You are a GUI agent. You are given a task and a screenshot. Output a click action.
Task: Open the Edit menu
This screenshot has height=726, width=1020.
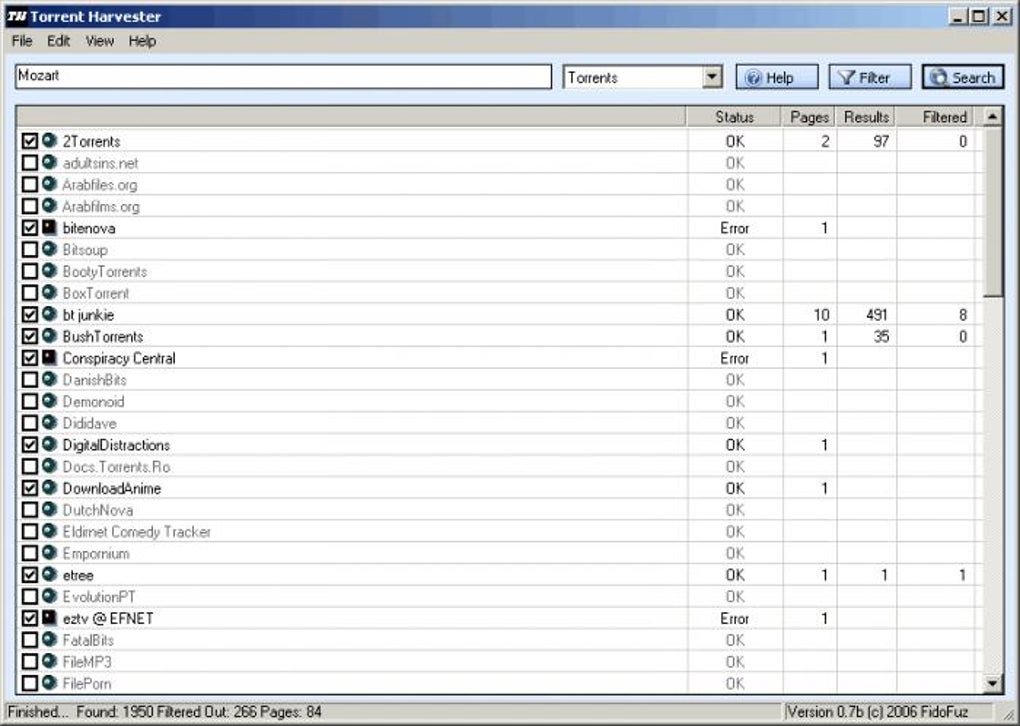pos(58,41)
